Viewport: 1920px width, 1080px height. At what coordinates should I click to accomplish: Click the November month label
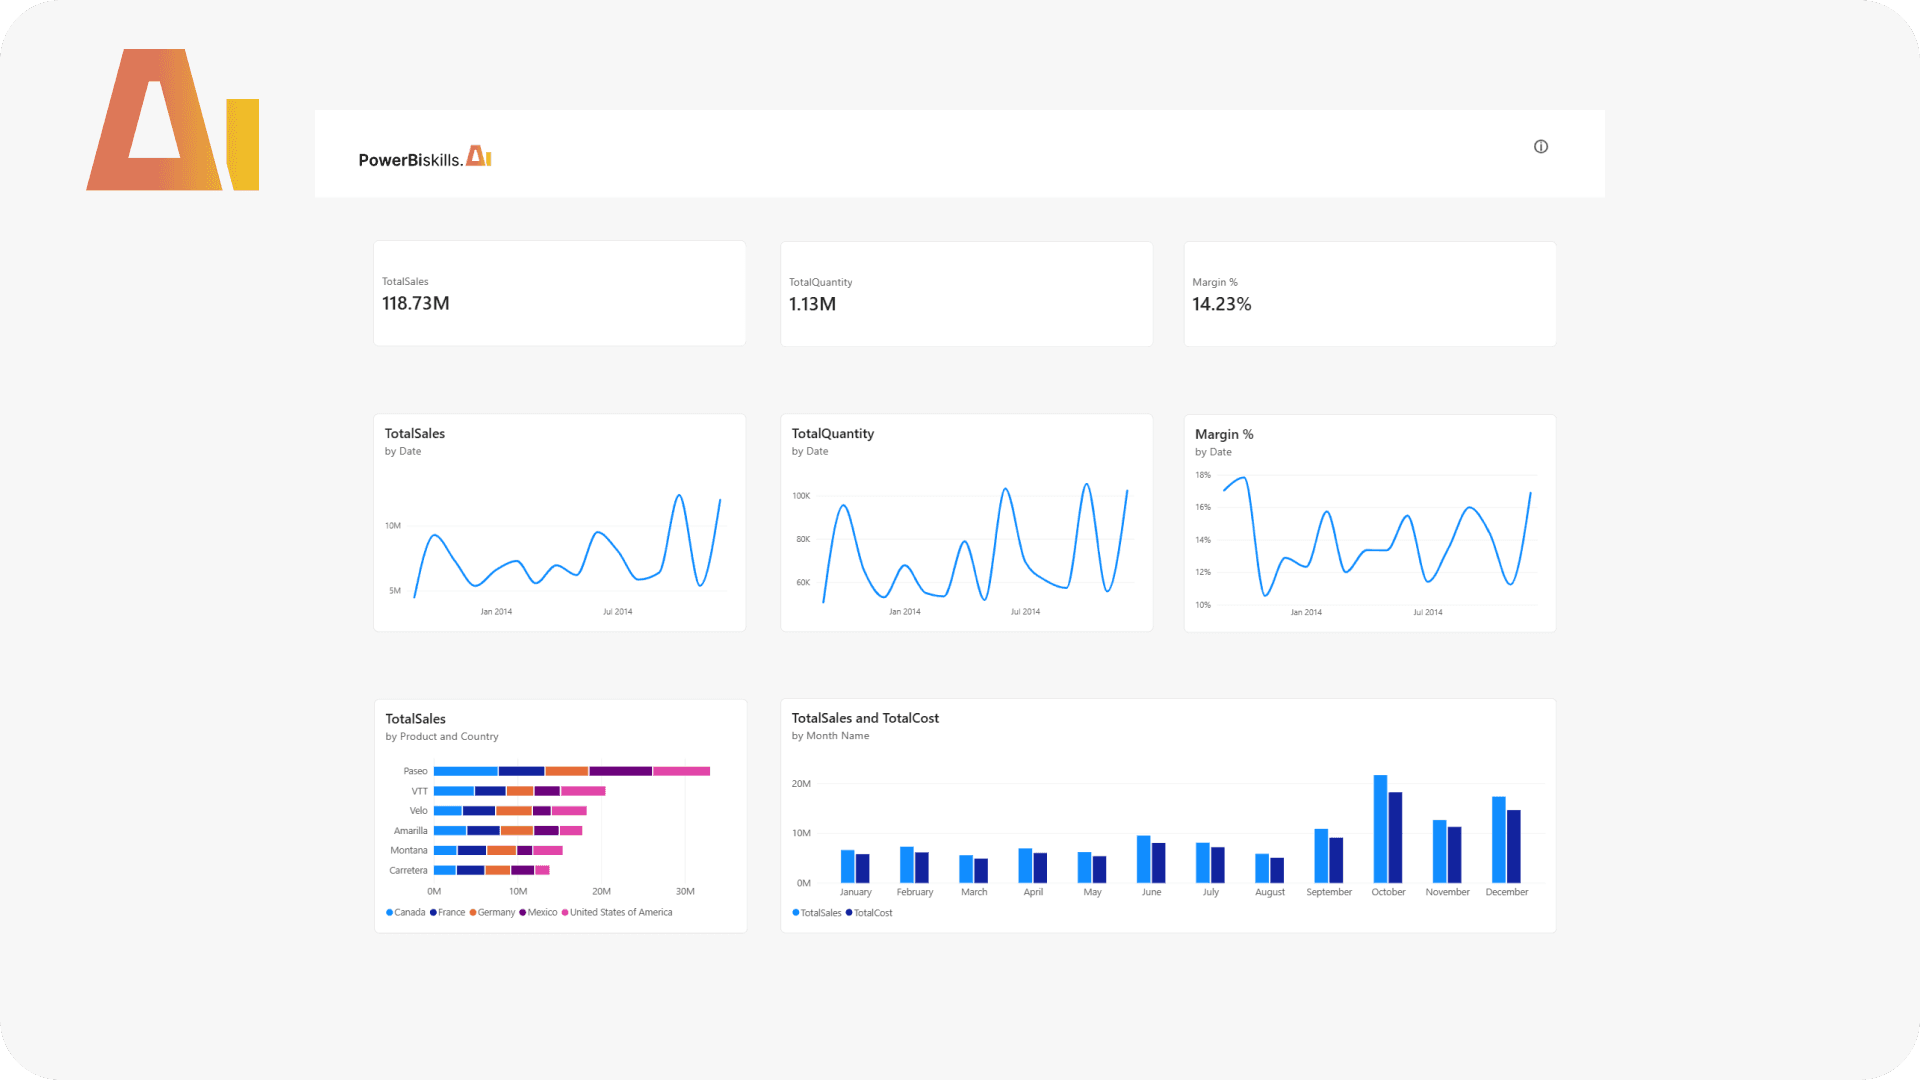tap(1447, 892)
